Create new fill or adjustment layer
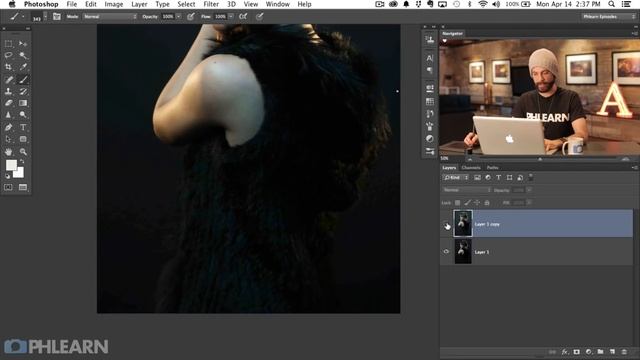The image size is (640, 360). tap(588, 352)
